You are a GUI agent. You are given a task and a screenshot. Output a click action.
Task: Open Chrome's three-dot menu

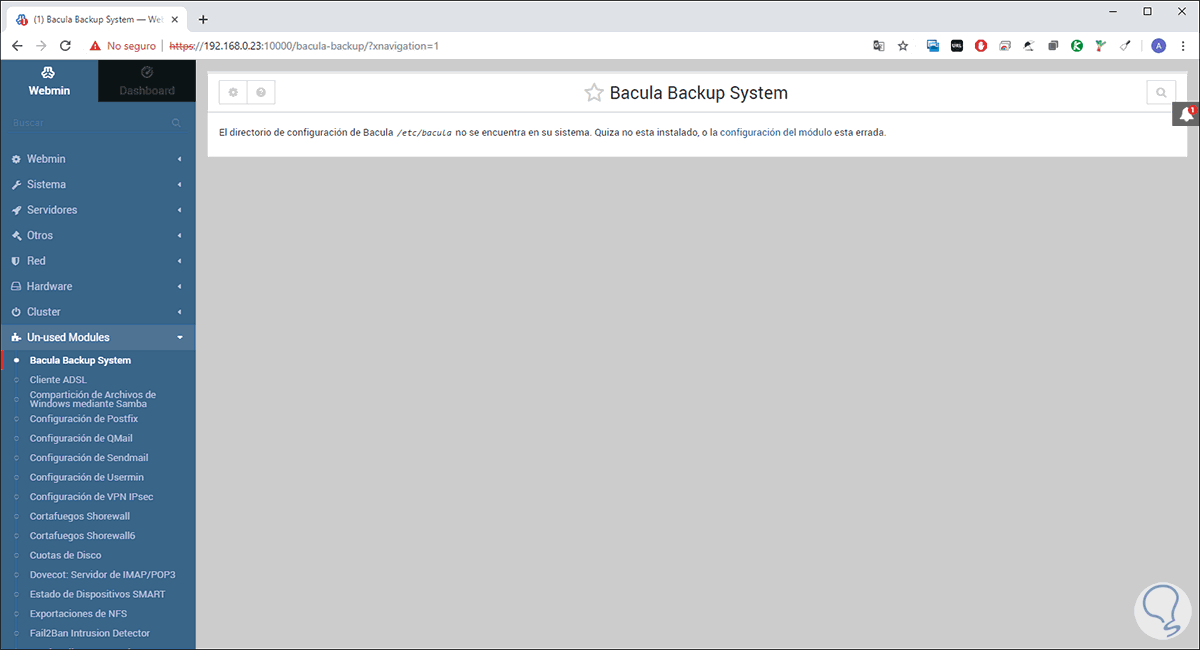[x=1183, y=45]
